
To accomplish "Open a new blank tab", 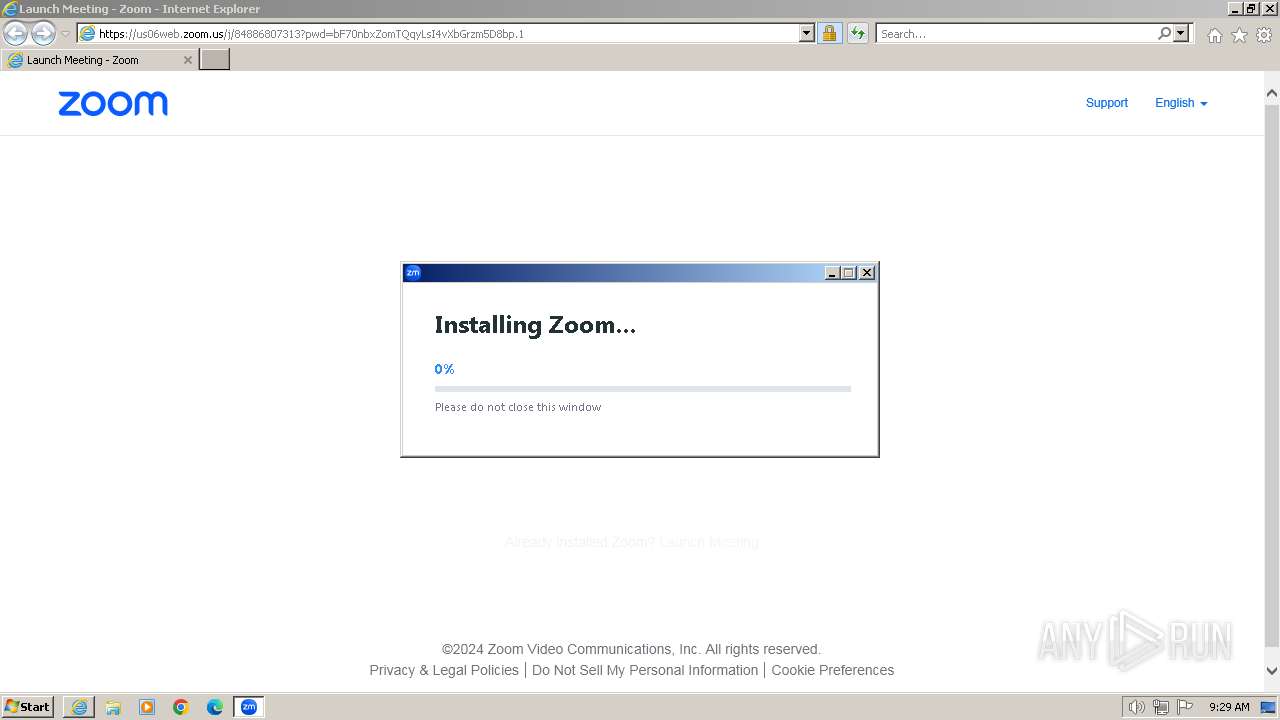I will click(215, 59).
